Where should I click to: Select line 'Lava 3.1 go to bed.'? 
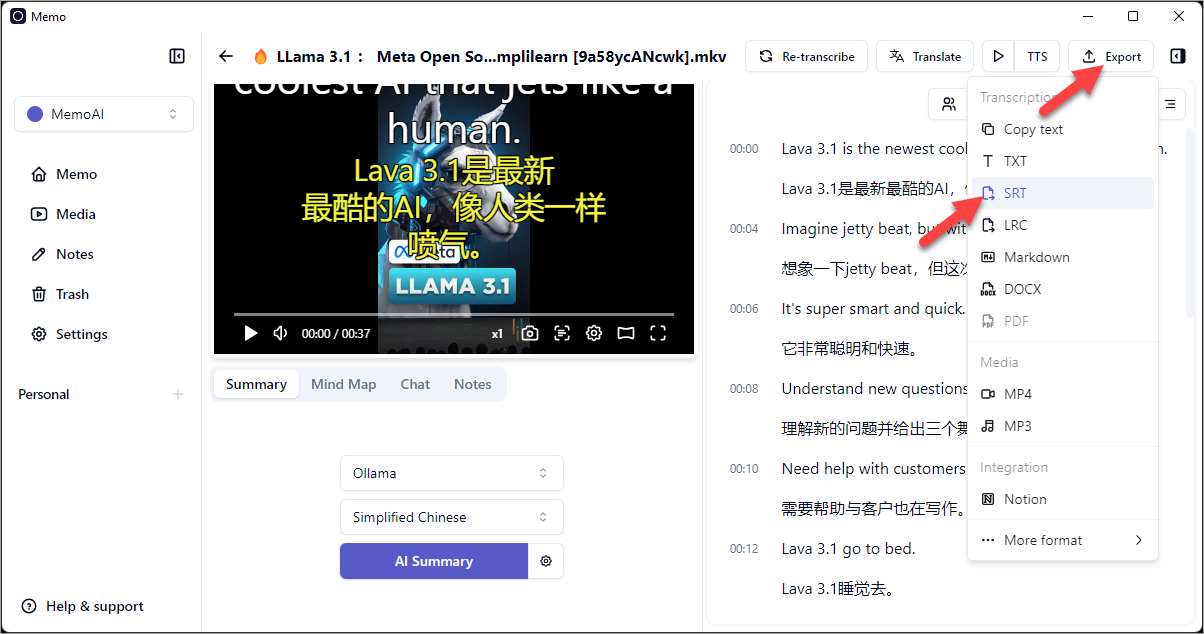848,549
